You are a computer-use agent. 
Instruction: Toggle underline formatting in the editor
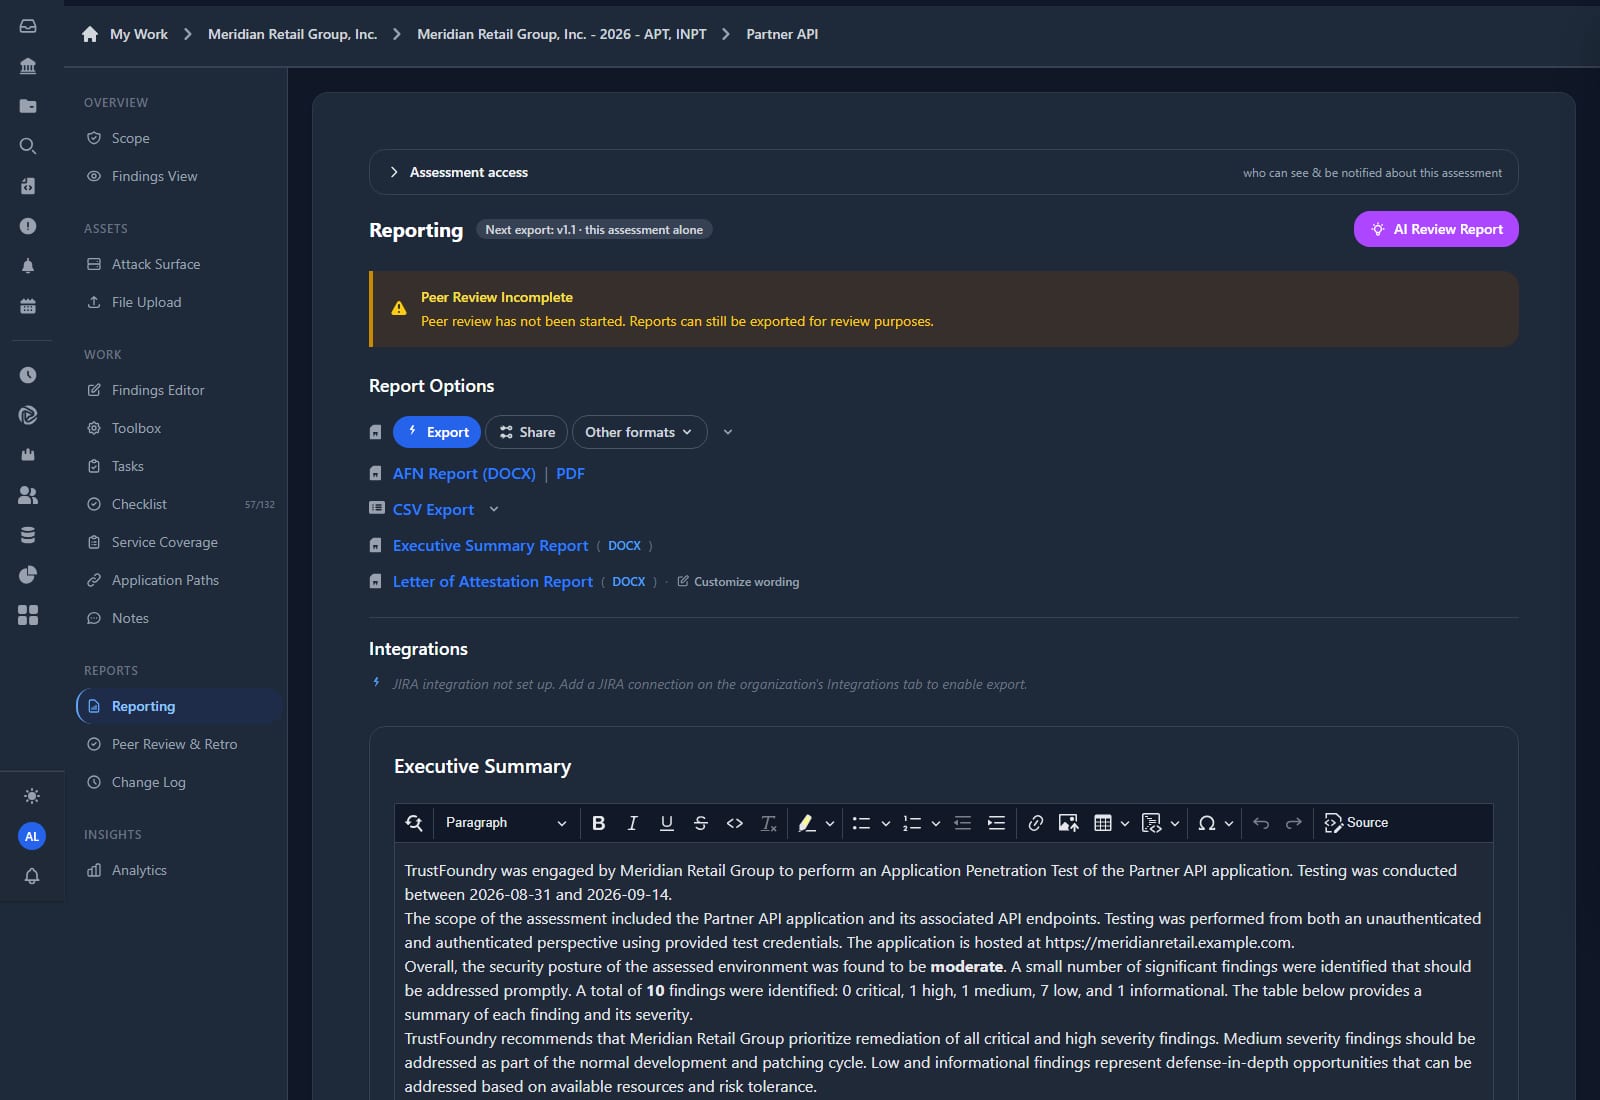tap(666, 823)
